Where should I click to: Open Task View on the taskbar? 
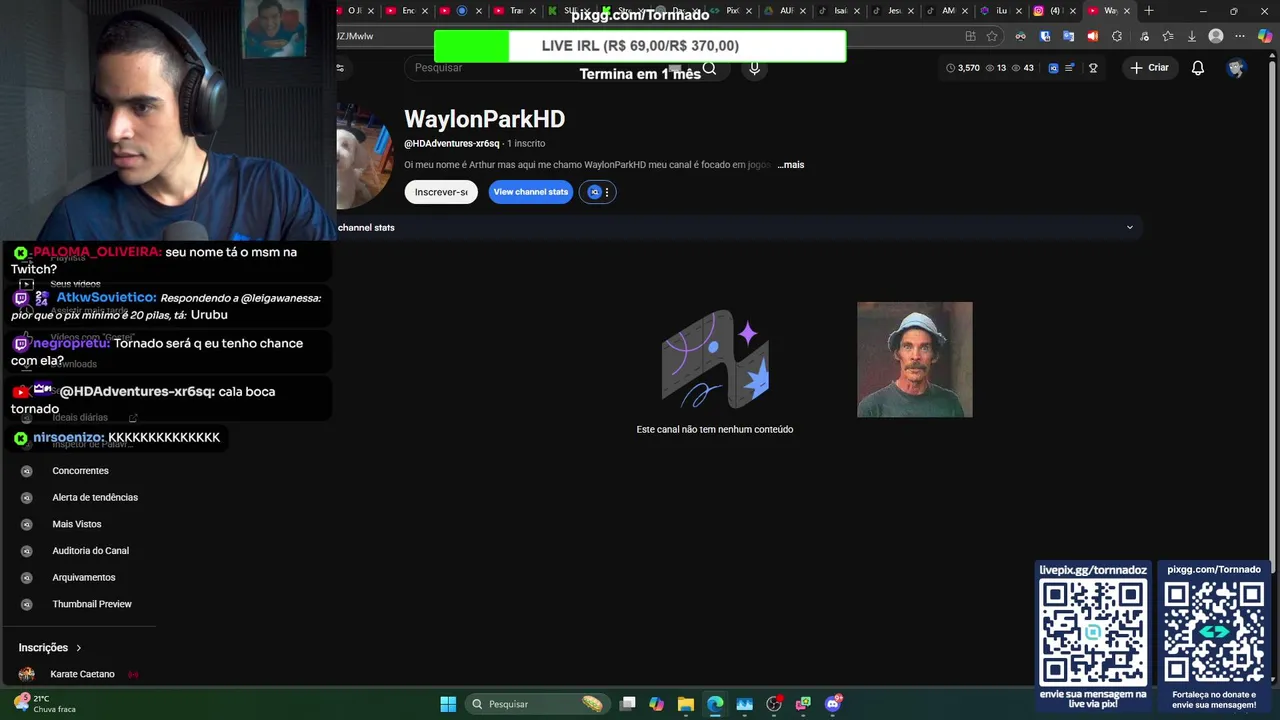(x=627, y=704)
